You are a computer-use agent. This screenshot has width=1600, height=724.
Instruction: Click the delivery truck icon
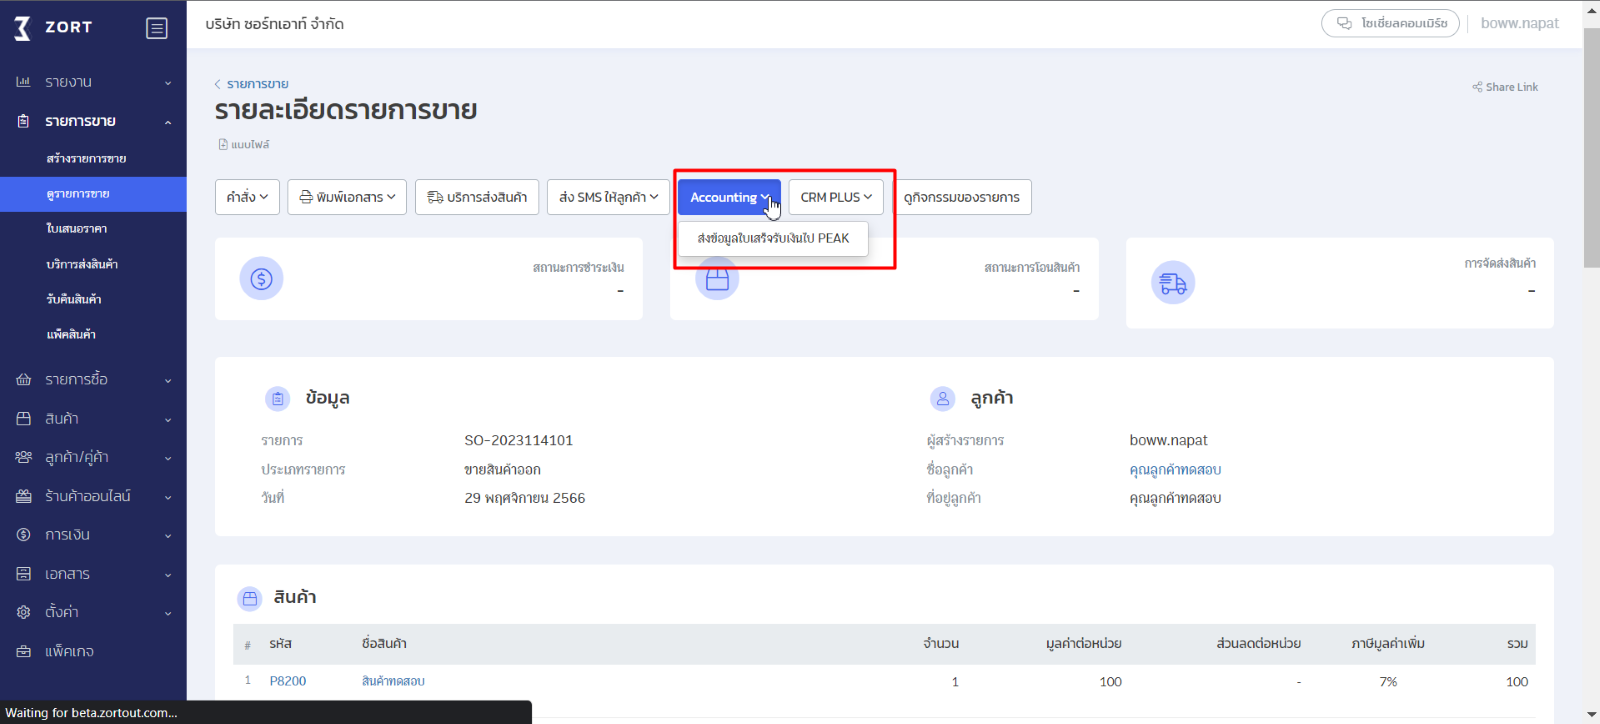click(1173, 283)
